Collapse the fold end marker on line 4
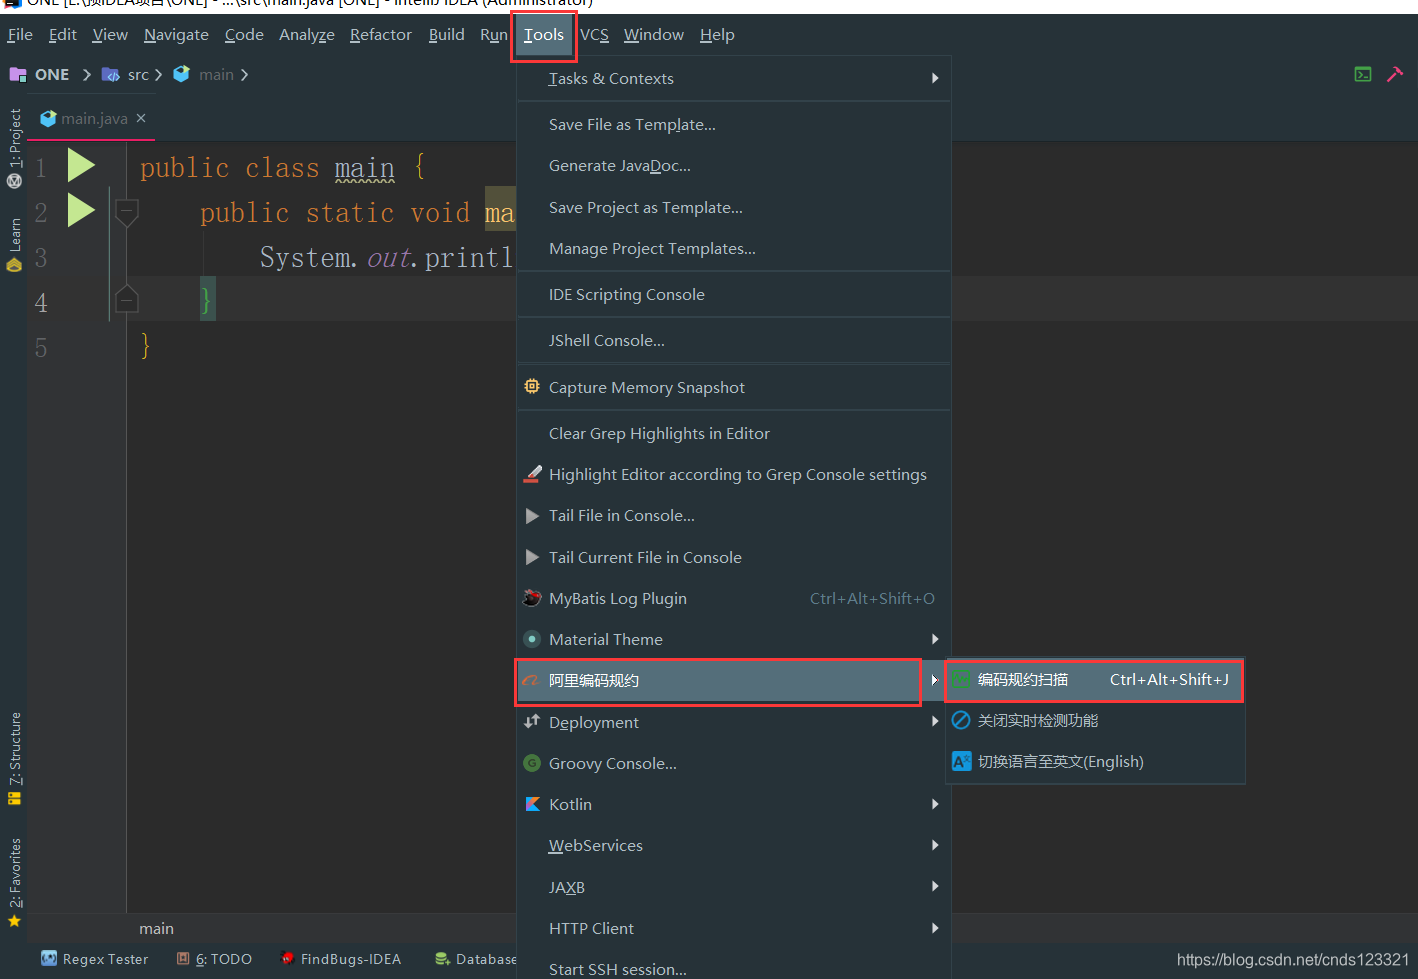The image size is (1418, 979). pos(127,299)
